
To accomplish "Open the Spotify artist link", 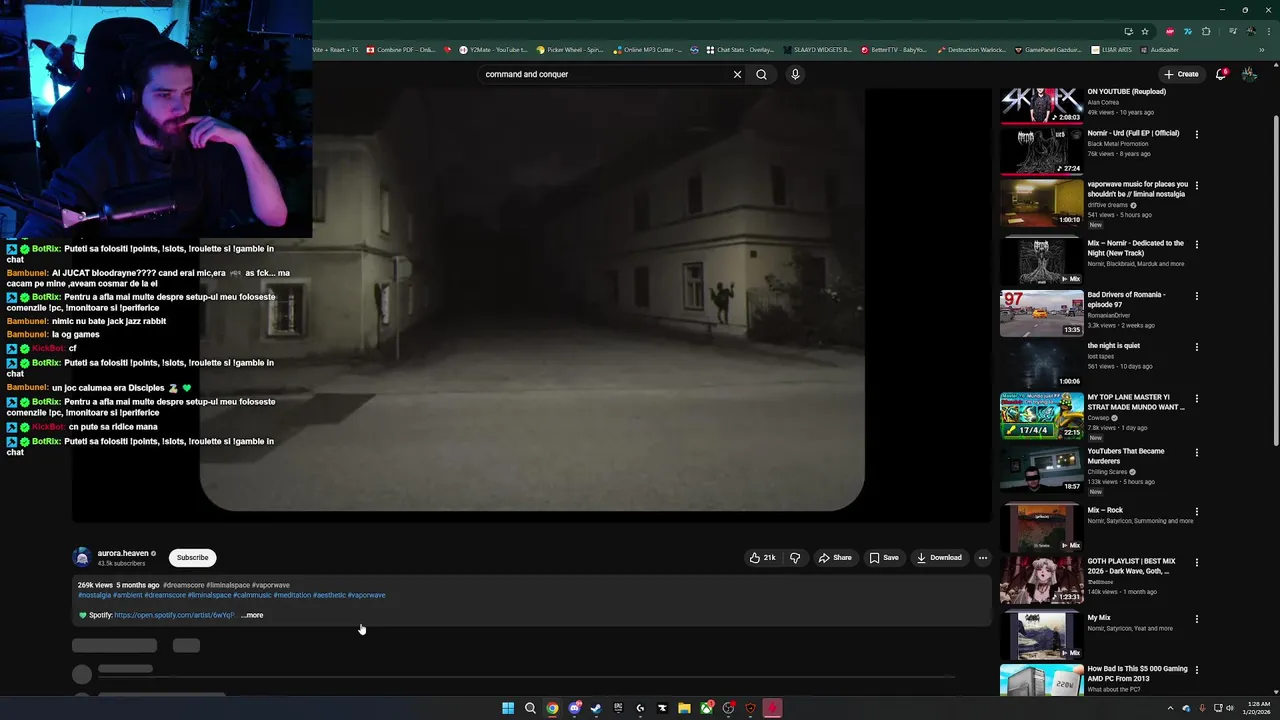I will tap(174, 615).
